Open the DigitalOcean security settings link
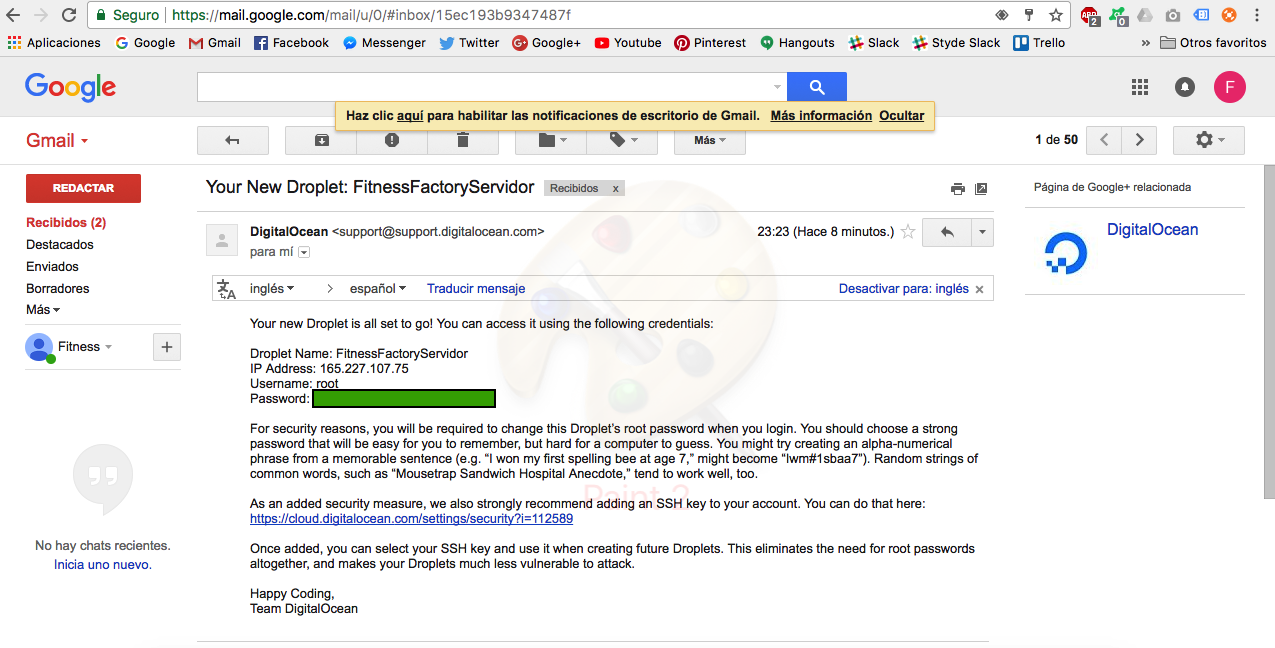The width and height of the screenshot is (1275, 648). click(411, 519)
